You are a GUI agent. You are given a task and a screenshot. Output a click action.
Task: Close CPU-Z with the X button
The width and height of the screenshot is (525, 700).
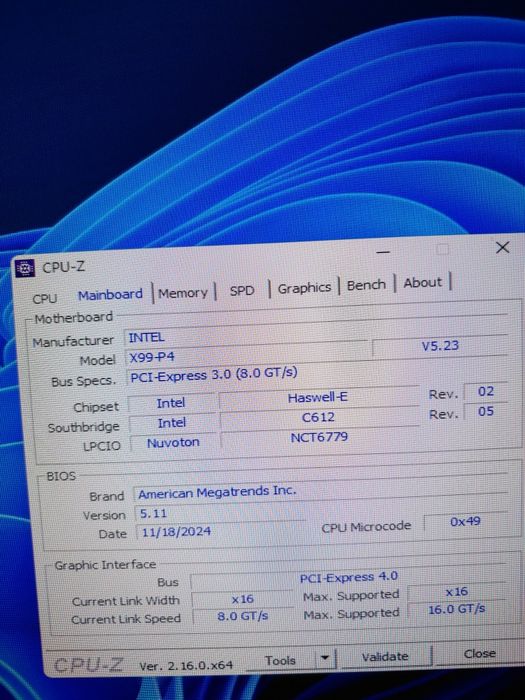tap(503, 247)
